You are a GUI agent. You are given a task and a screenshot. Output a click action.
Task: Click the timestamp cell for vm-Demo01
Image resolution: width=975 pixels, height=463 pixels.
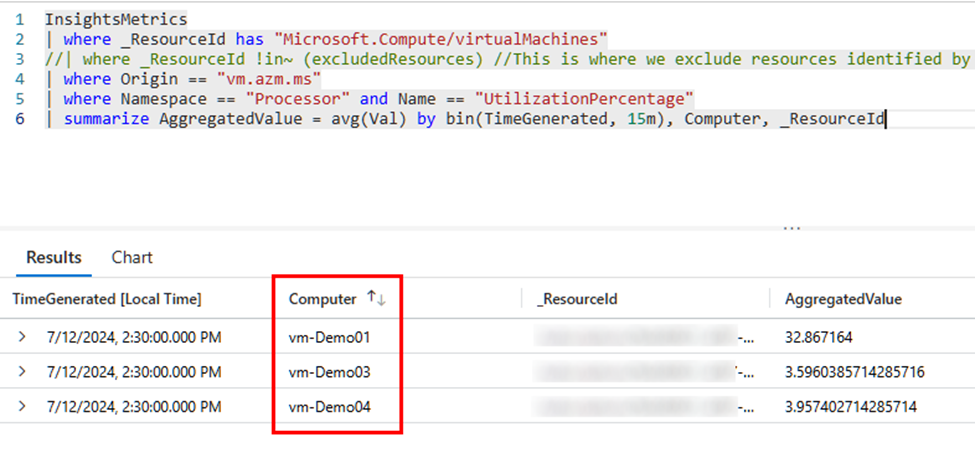point(134,337)
